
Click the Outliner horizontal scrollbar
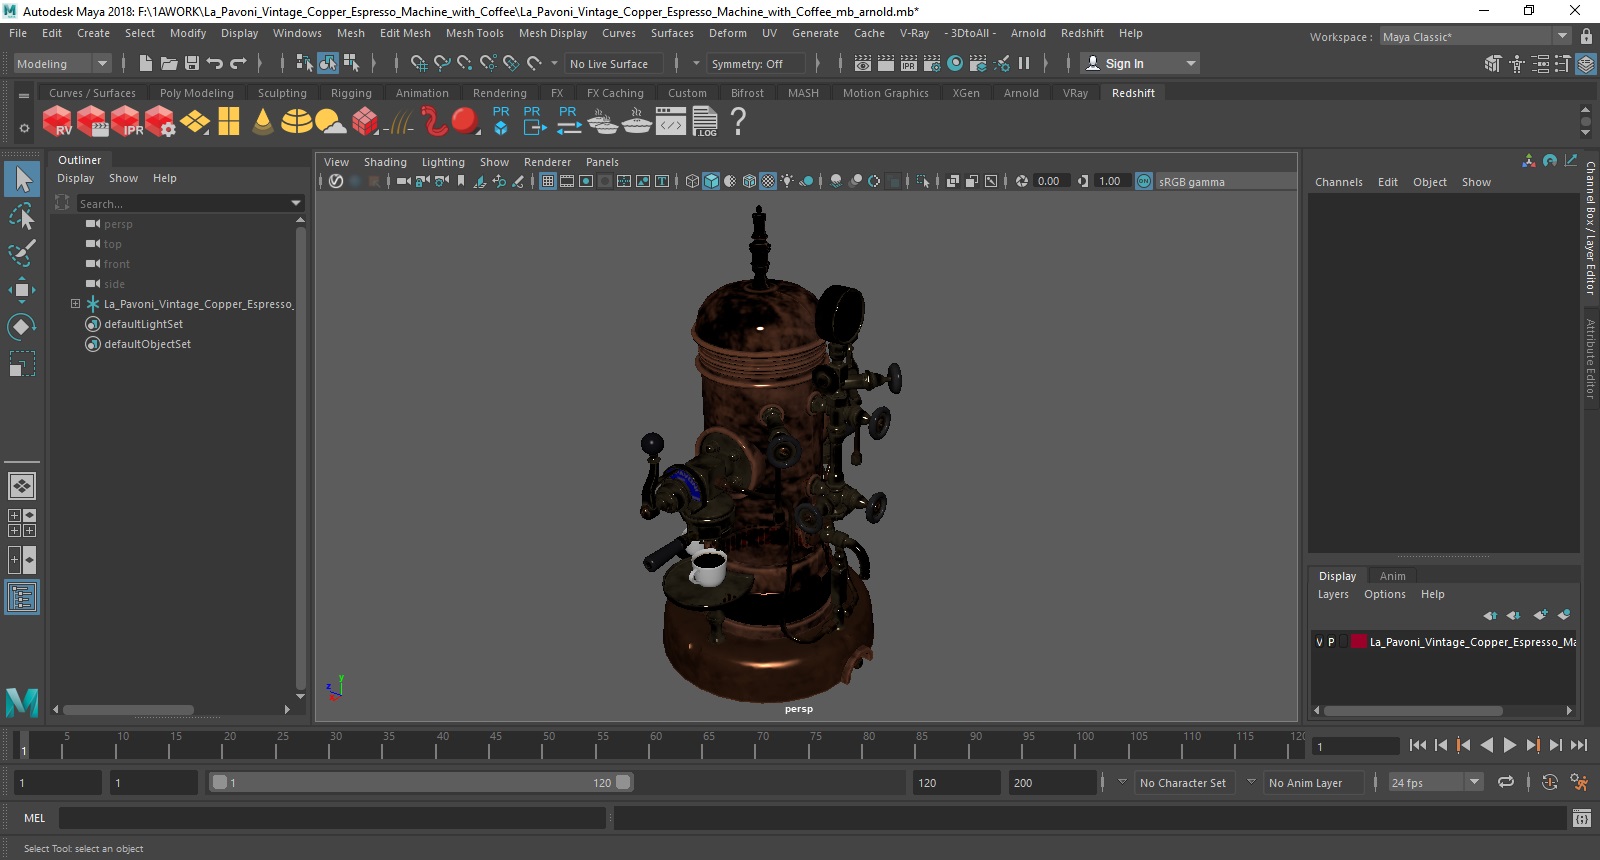coord(129,710)
